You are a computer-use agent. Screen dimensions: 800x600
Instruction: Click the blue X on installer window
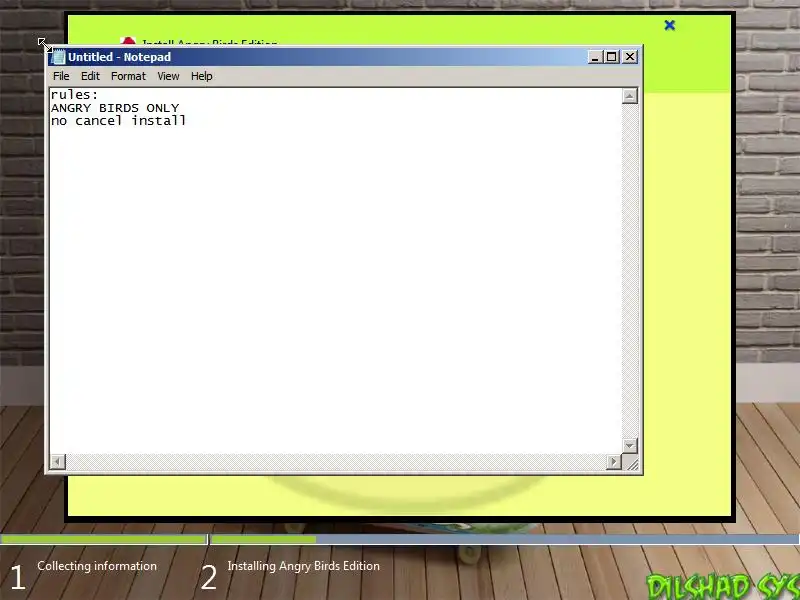(x=670, y=25)
